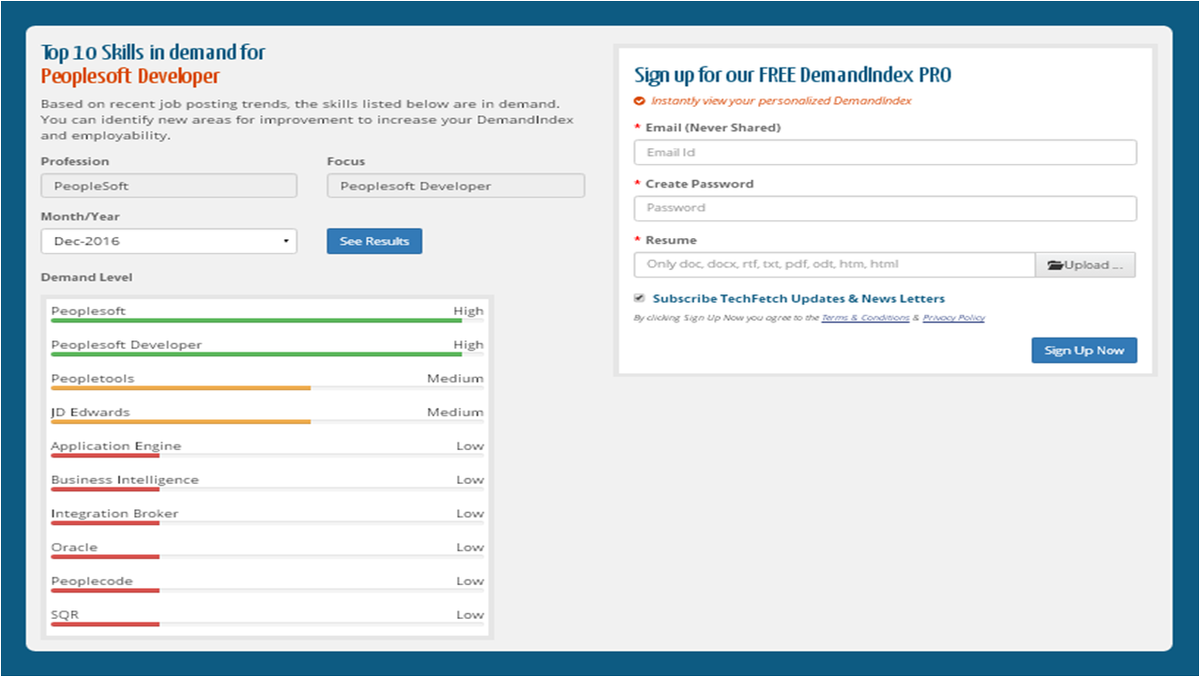Click the Peopletools skill label

(92, 379)
